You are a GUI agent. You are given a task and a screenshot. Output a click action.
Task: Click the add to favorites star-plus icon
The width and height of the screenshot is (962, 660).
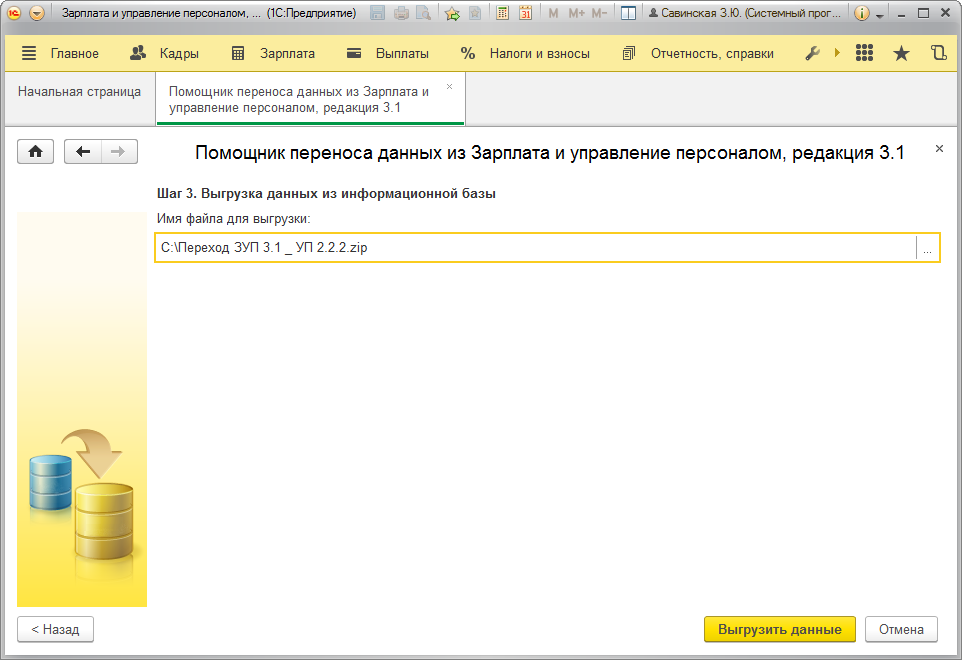tap(452, 13)
